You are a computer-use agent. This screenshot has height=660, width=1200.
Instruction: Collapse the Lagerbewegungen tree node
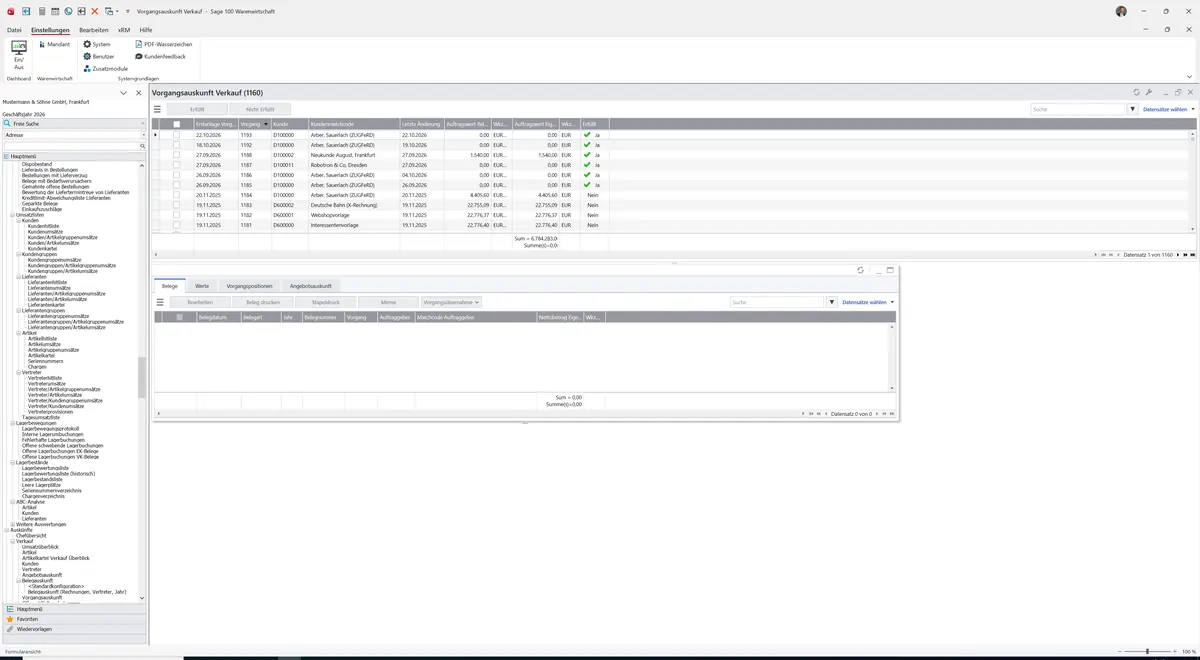pos(13,423)
